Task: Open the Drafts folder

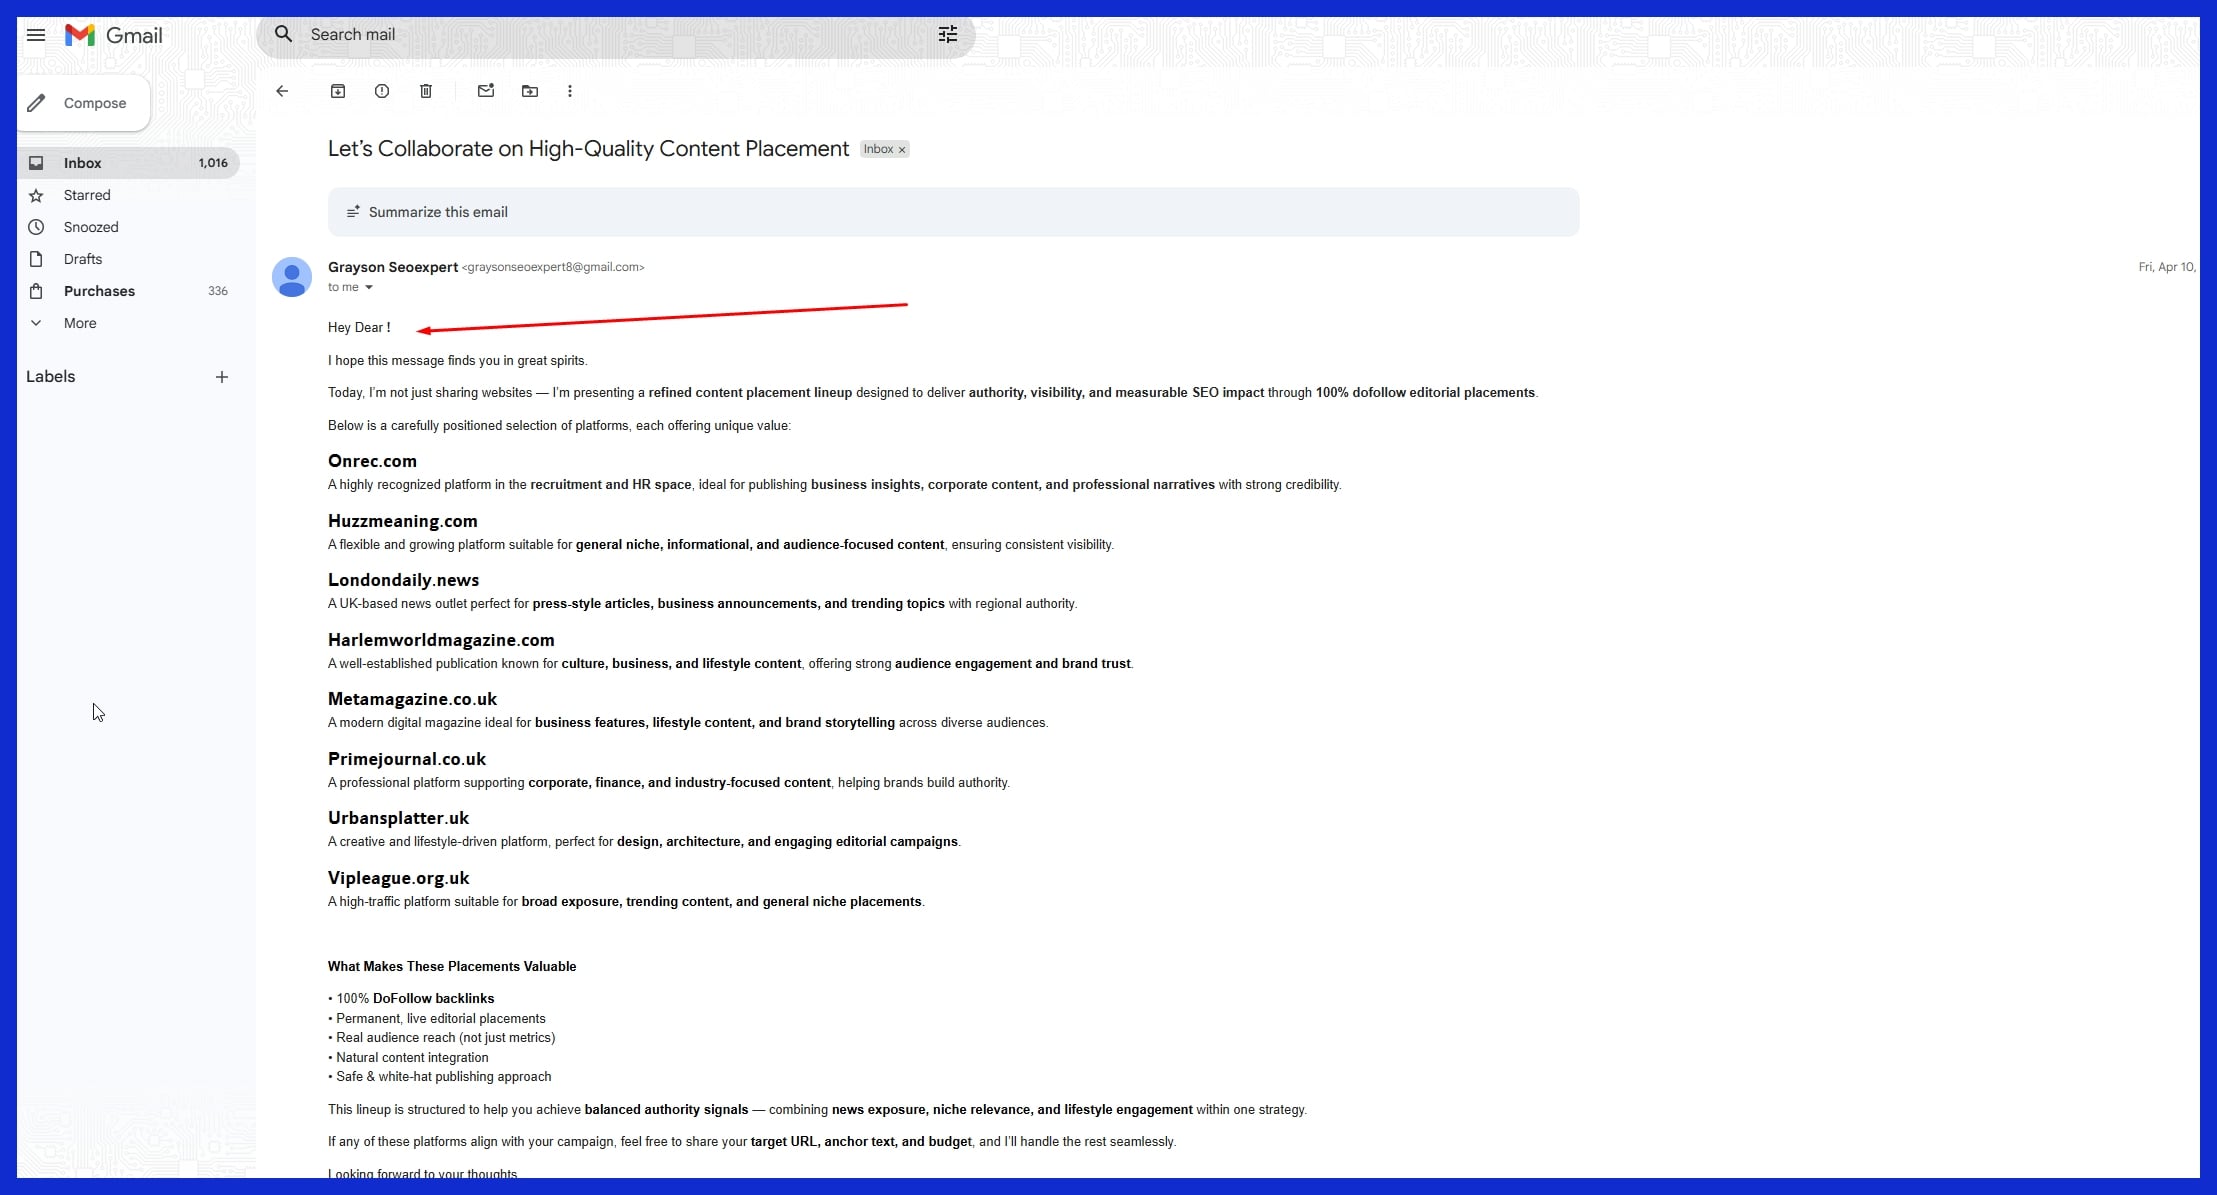Action: click(82, 259)
